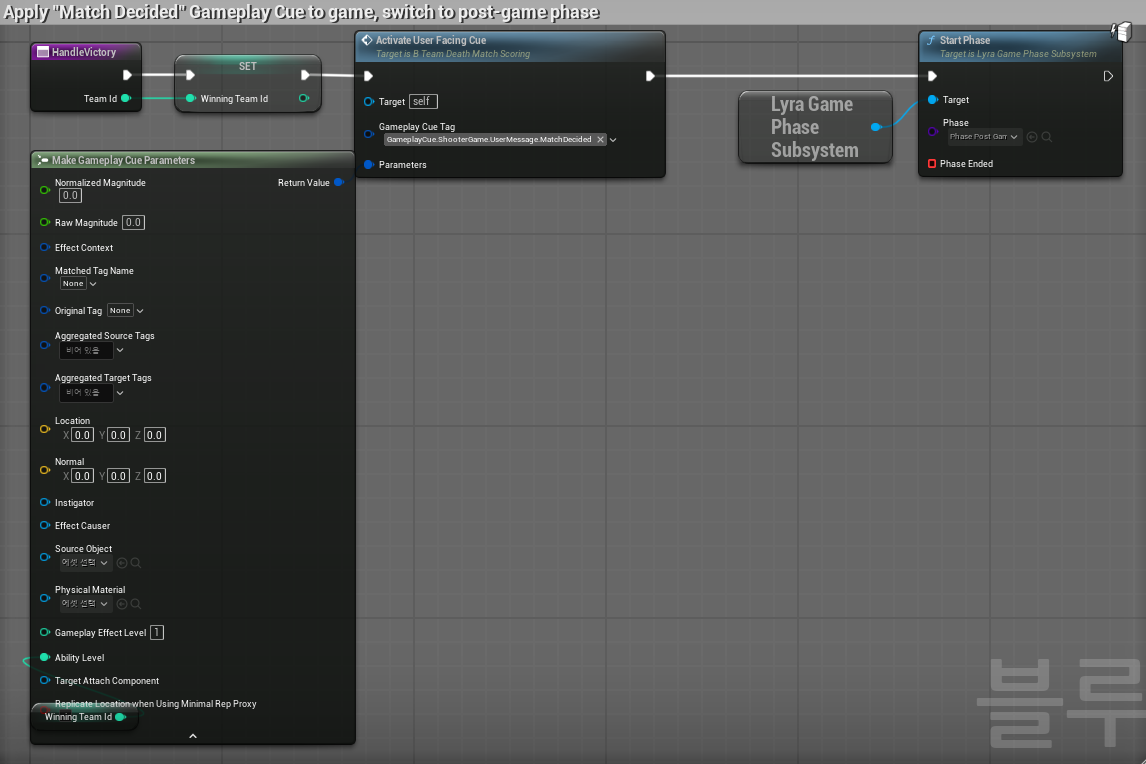Click the Normal X value field
The width and height of the screenshot is (1146, 764).
(82, 476)
